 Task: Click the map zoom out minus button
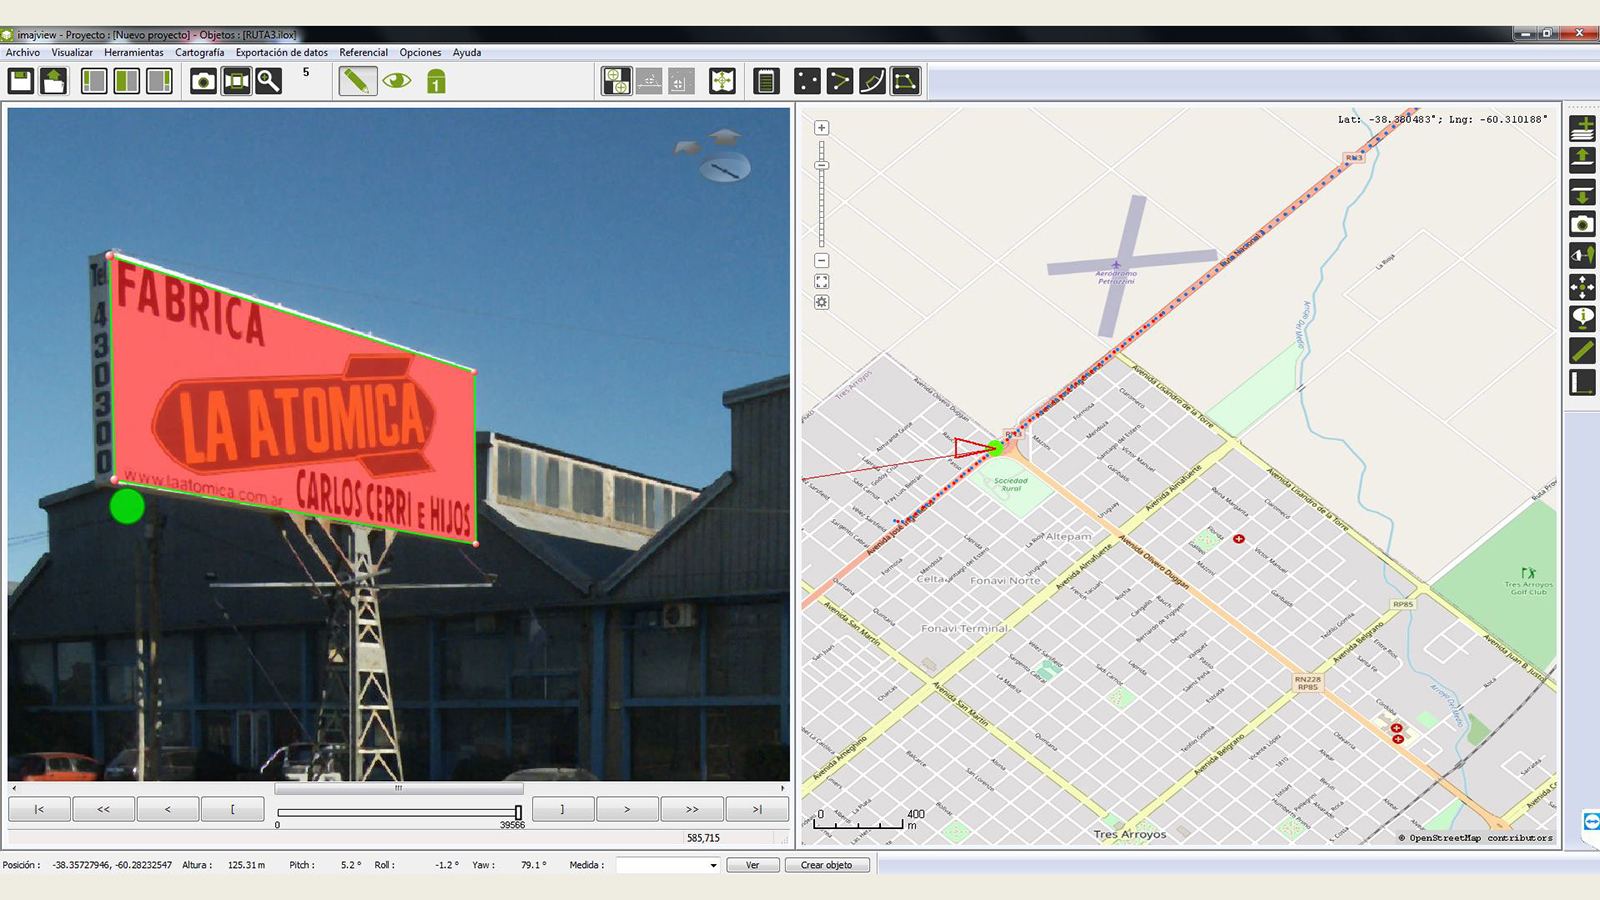821,260
